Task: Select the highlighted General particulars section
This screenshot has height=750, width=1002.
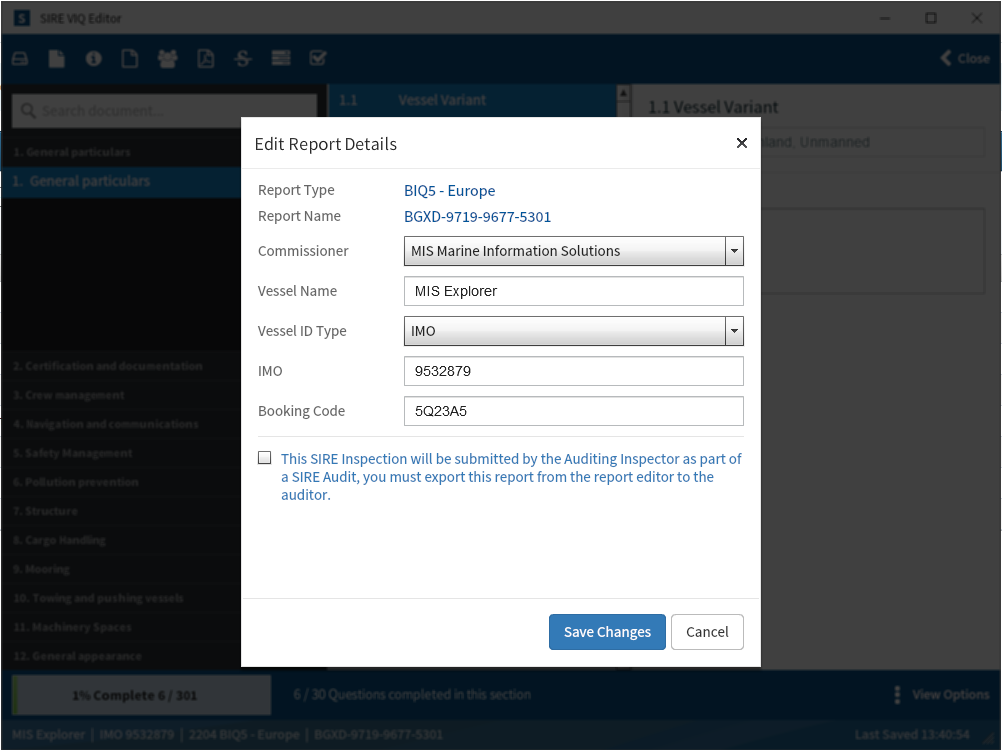Action: [x=121, y=181]
